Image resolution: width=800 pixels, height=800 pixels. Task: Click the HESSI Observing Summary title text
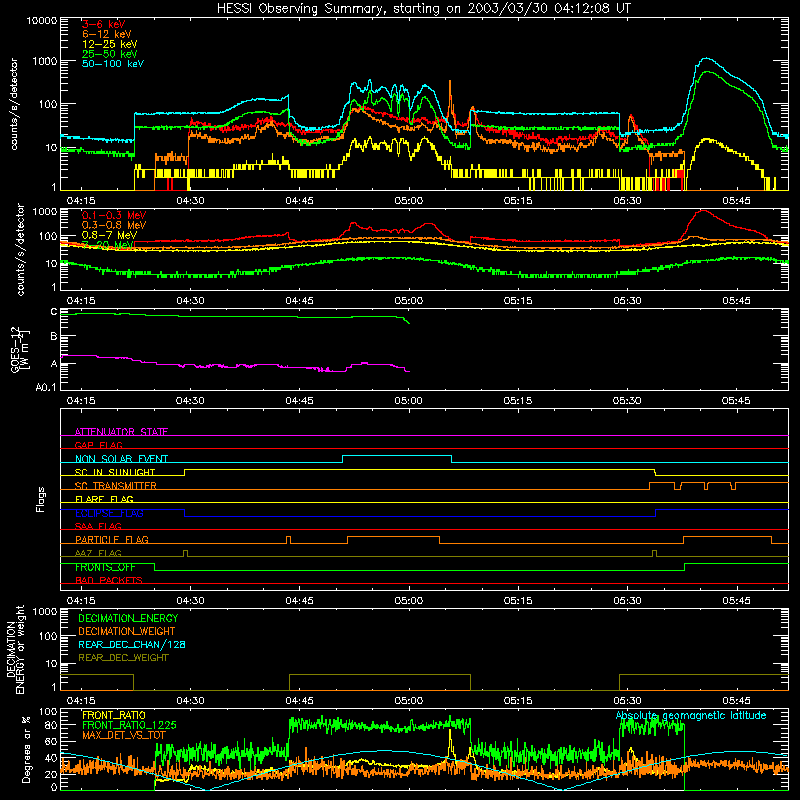[423, 9]
